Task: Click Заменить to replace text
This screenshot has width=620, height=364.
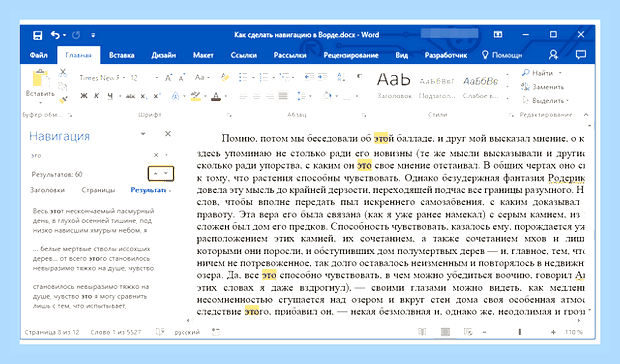Action: [542, 87]
